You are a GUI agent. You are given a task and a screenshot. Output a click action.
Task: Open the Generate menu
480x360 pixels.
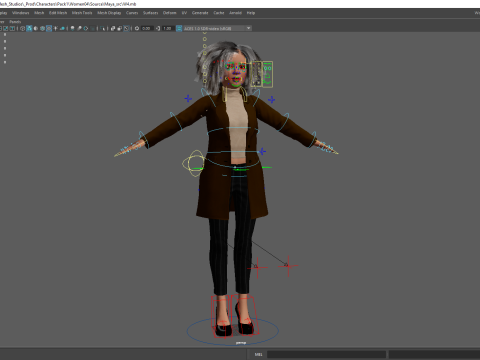click(x=200, y=13)
